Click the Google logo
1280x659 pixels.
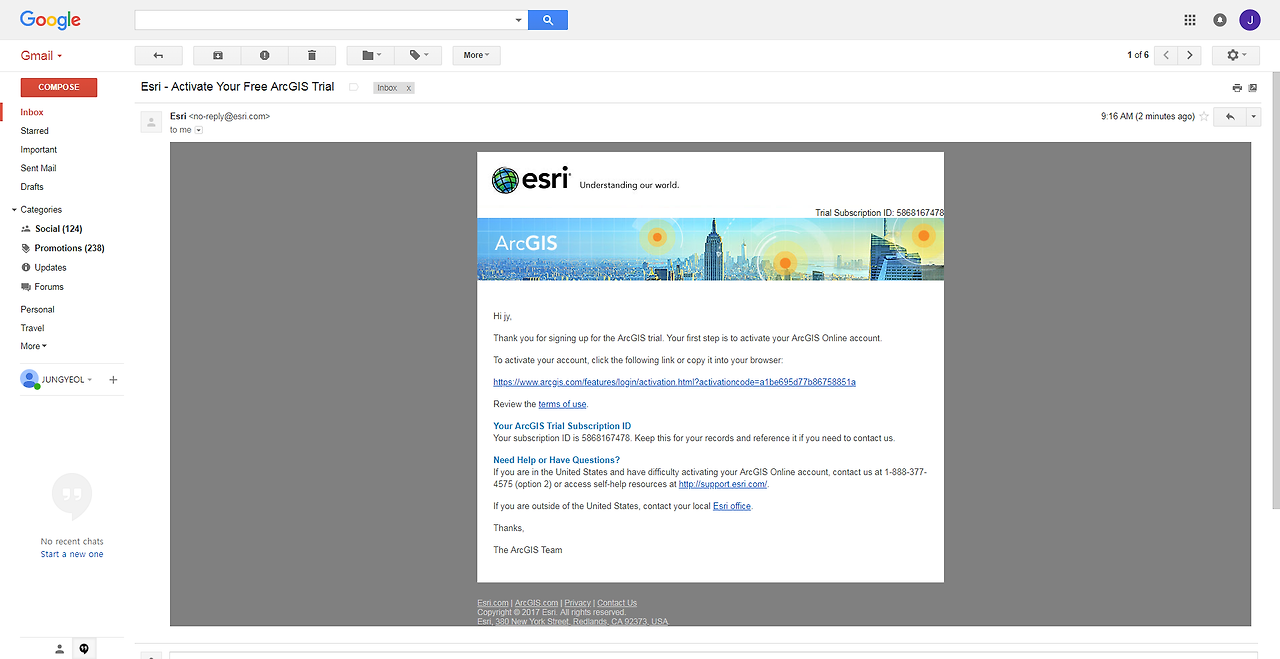(x=50, y=20)
